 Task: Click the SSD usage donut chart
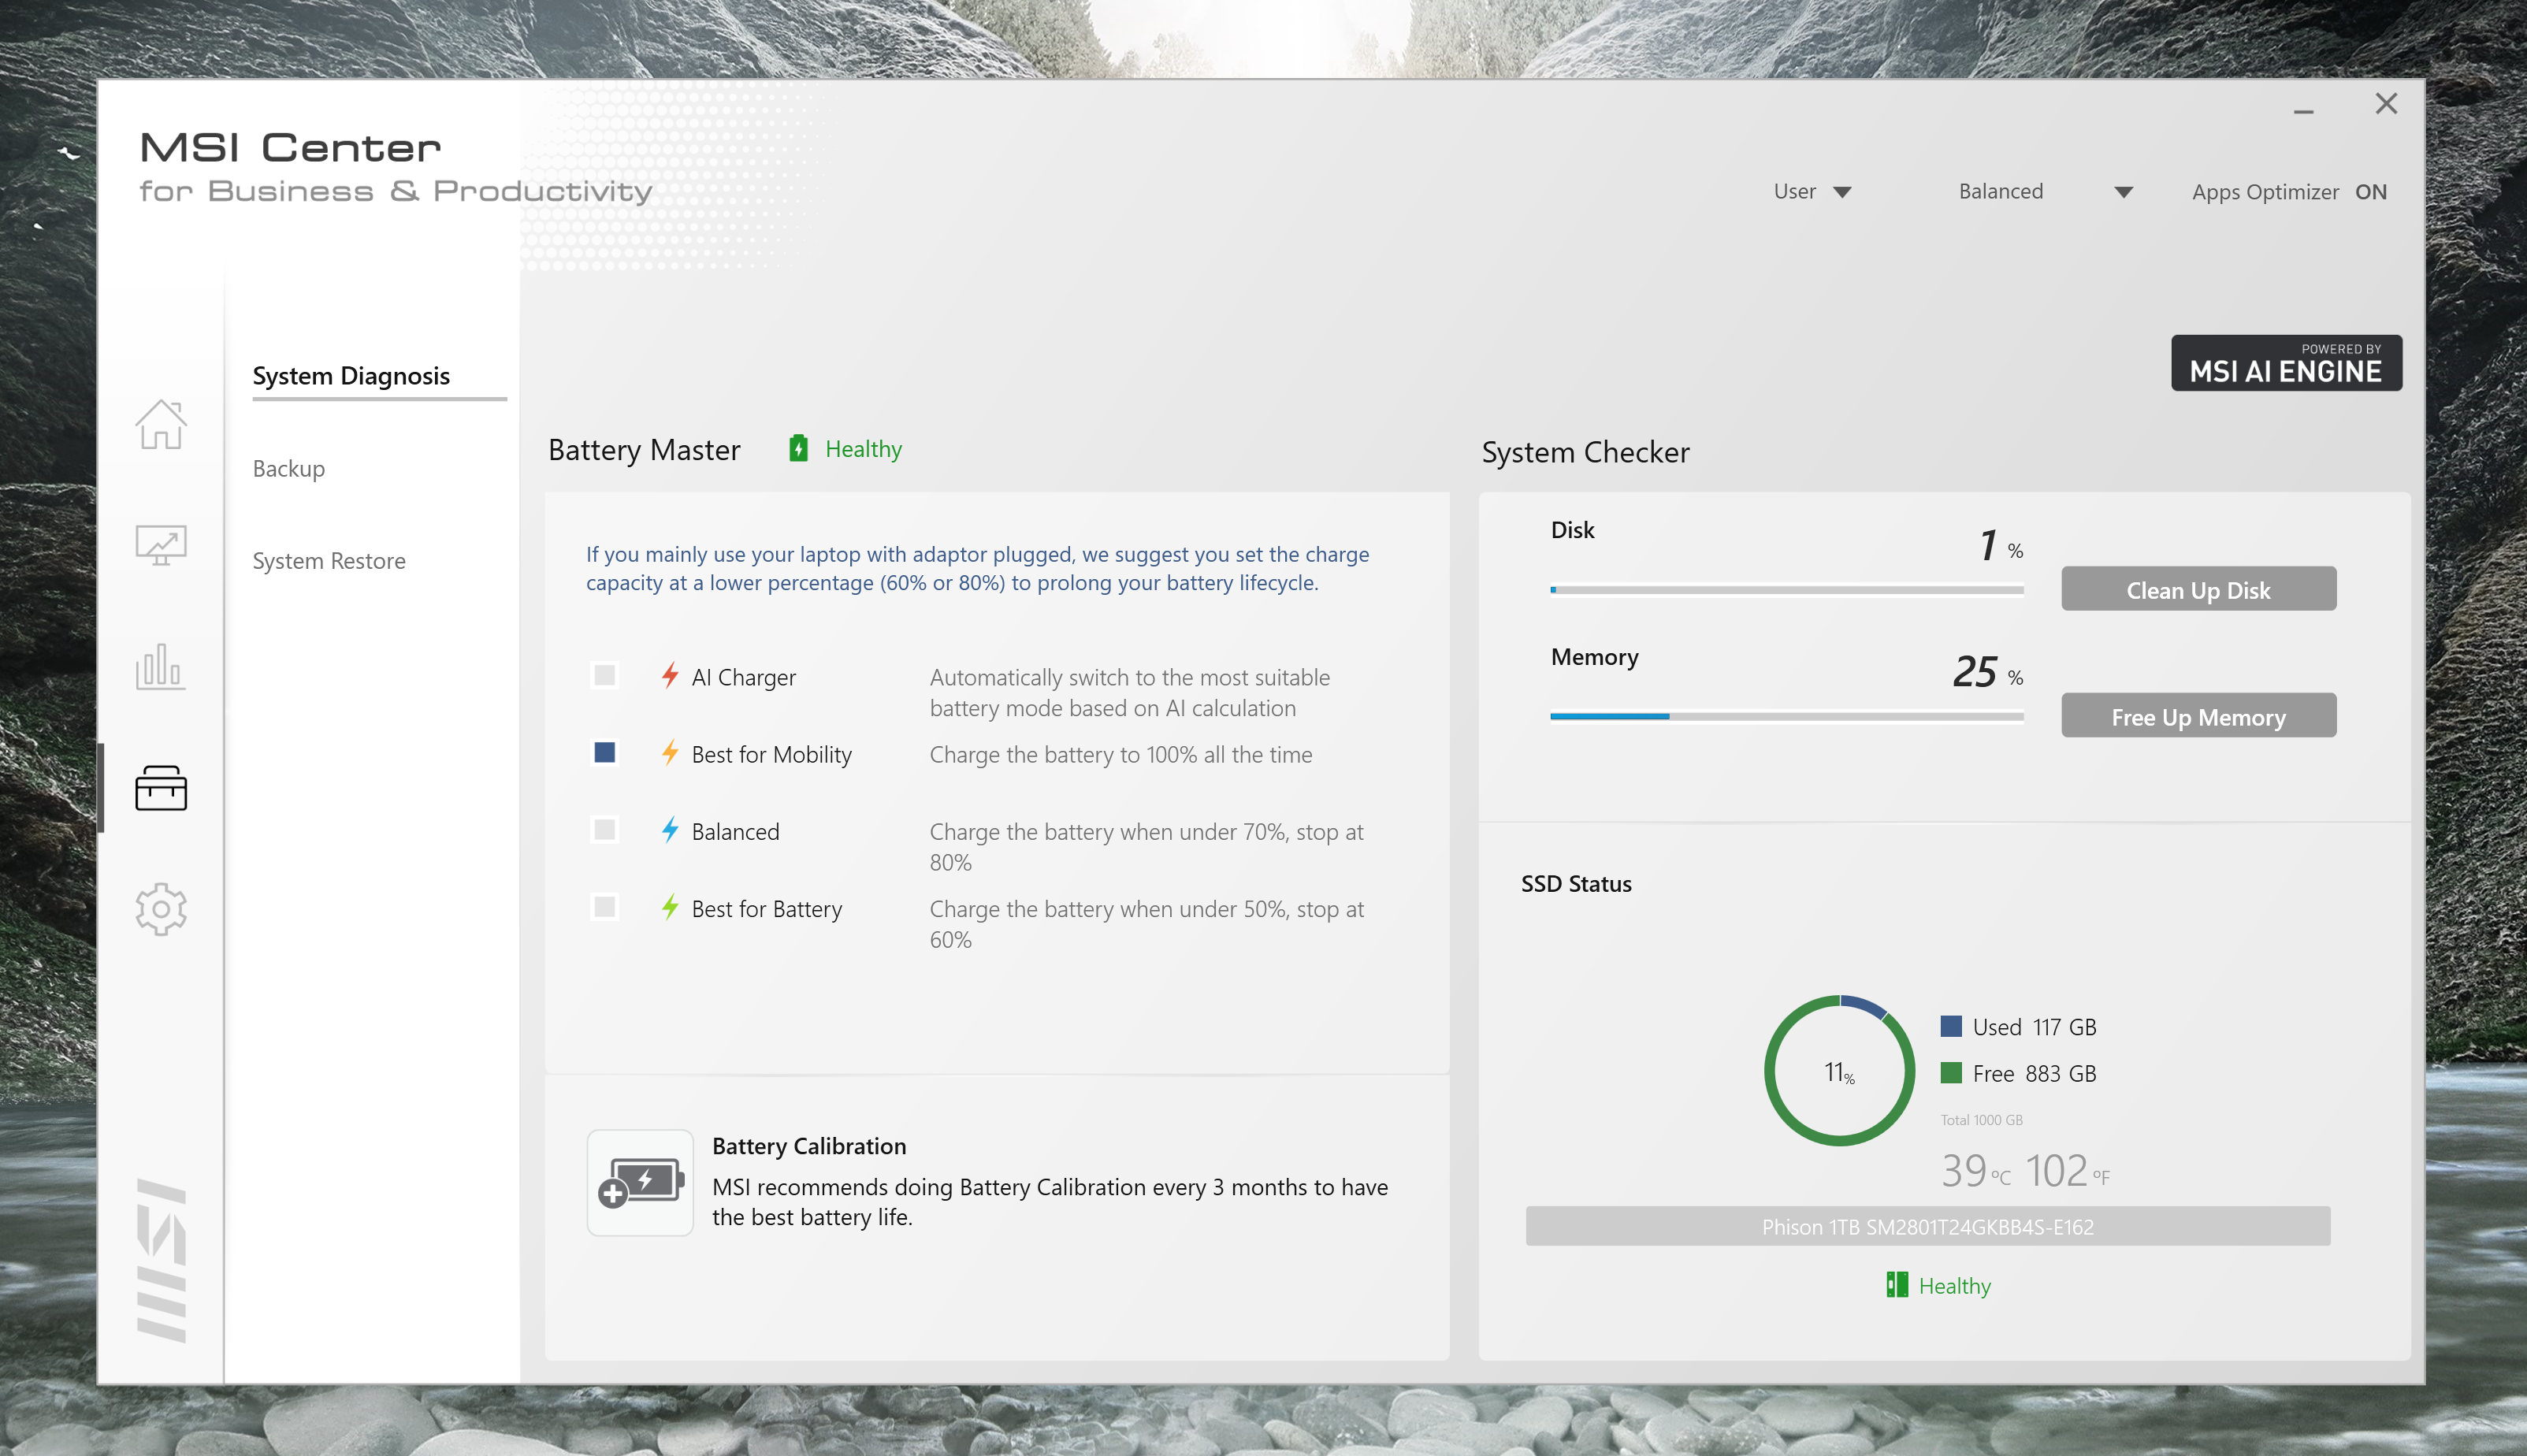point(1839,1071)
